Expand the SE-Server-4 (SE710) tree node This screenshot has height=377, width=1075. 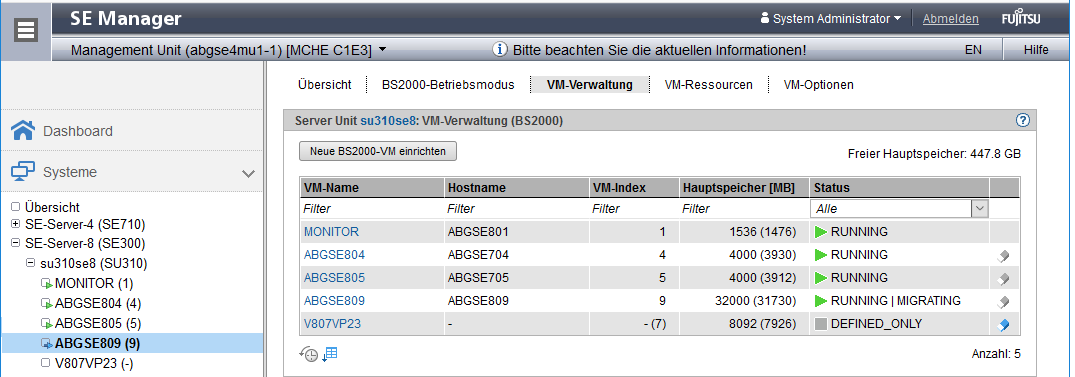16,224
